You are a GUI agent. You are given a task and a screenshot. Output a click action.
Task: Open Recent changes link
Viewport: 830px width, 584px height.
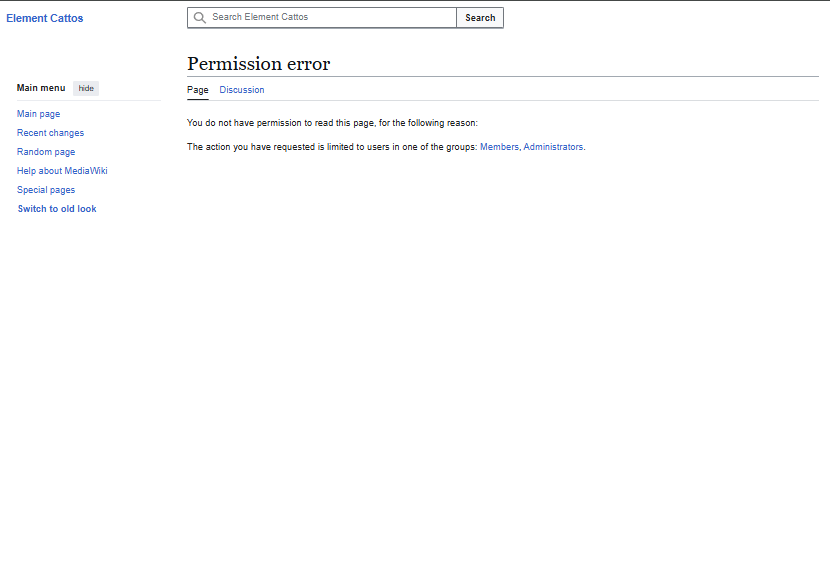(50, 133)
